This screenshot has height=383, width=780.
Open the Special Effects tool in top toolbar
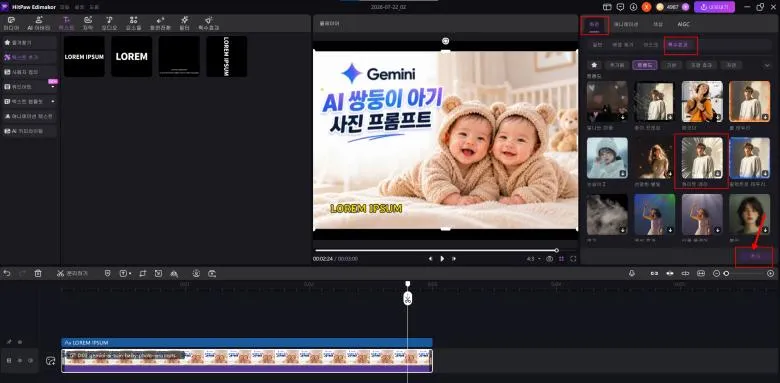point(208,23)
